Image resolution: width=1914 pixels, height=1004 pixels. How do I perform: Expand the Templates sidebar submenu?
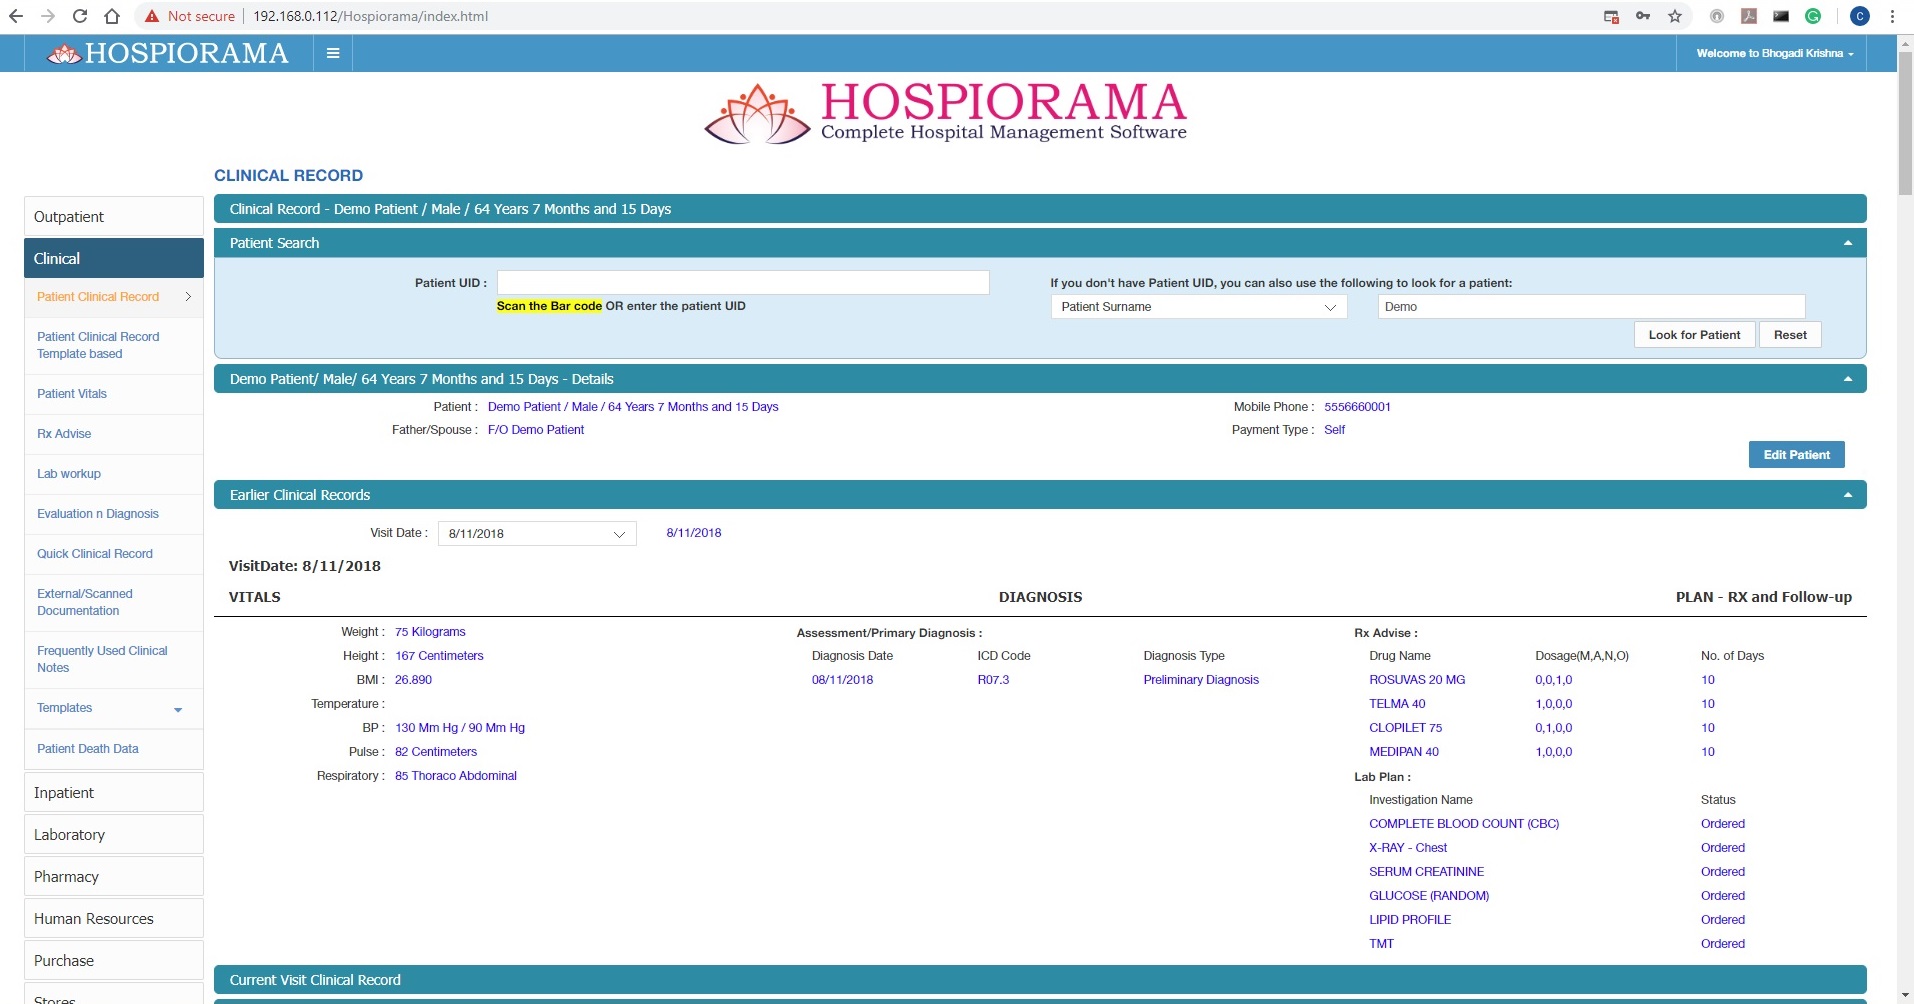178,709
